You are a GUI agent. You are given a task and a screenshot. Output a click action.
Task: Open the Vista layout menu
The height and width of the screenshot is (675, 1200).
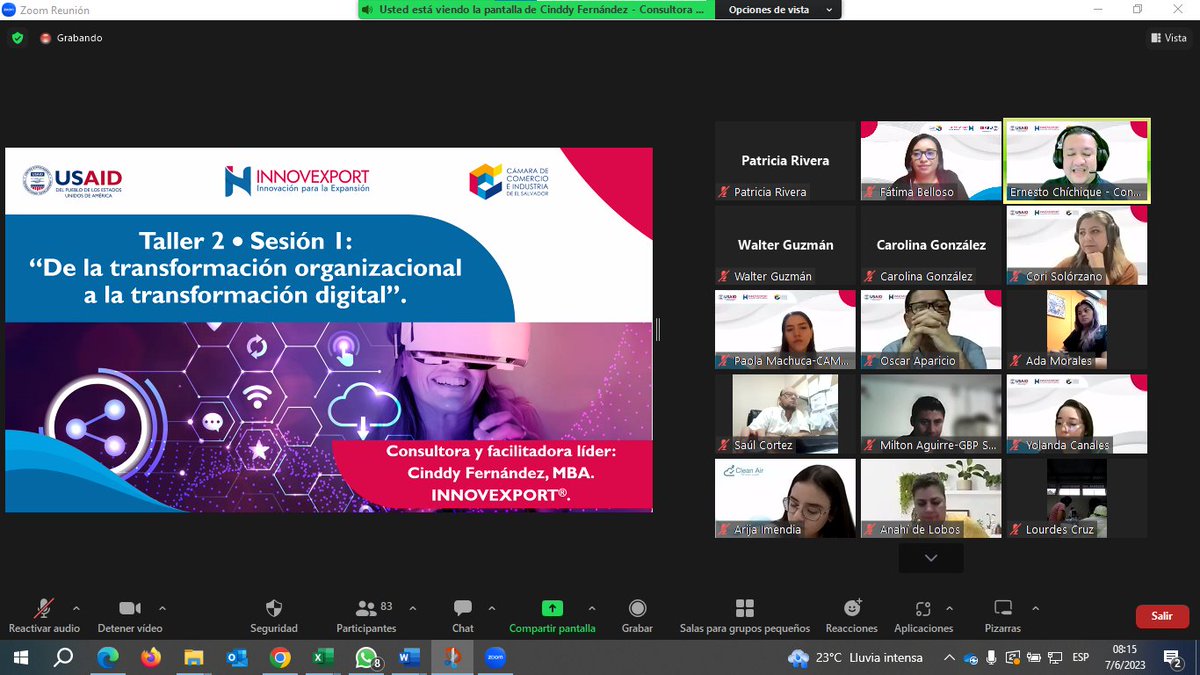click(1169, 38)
